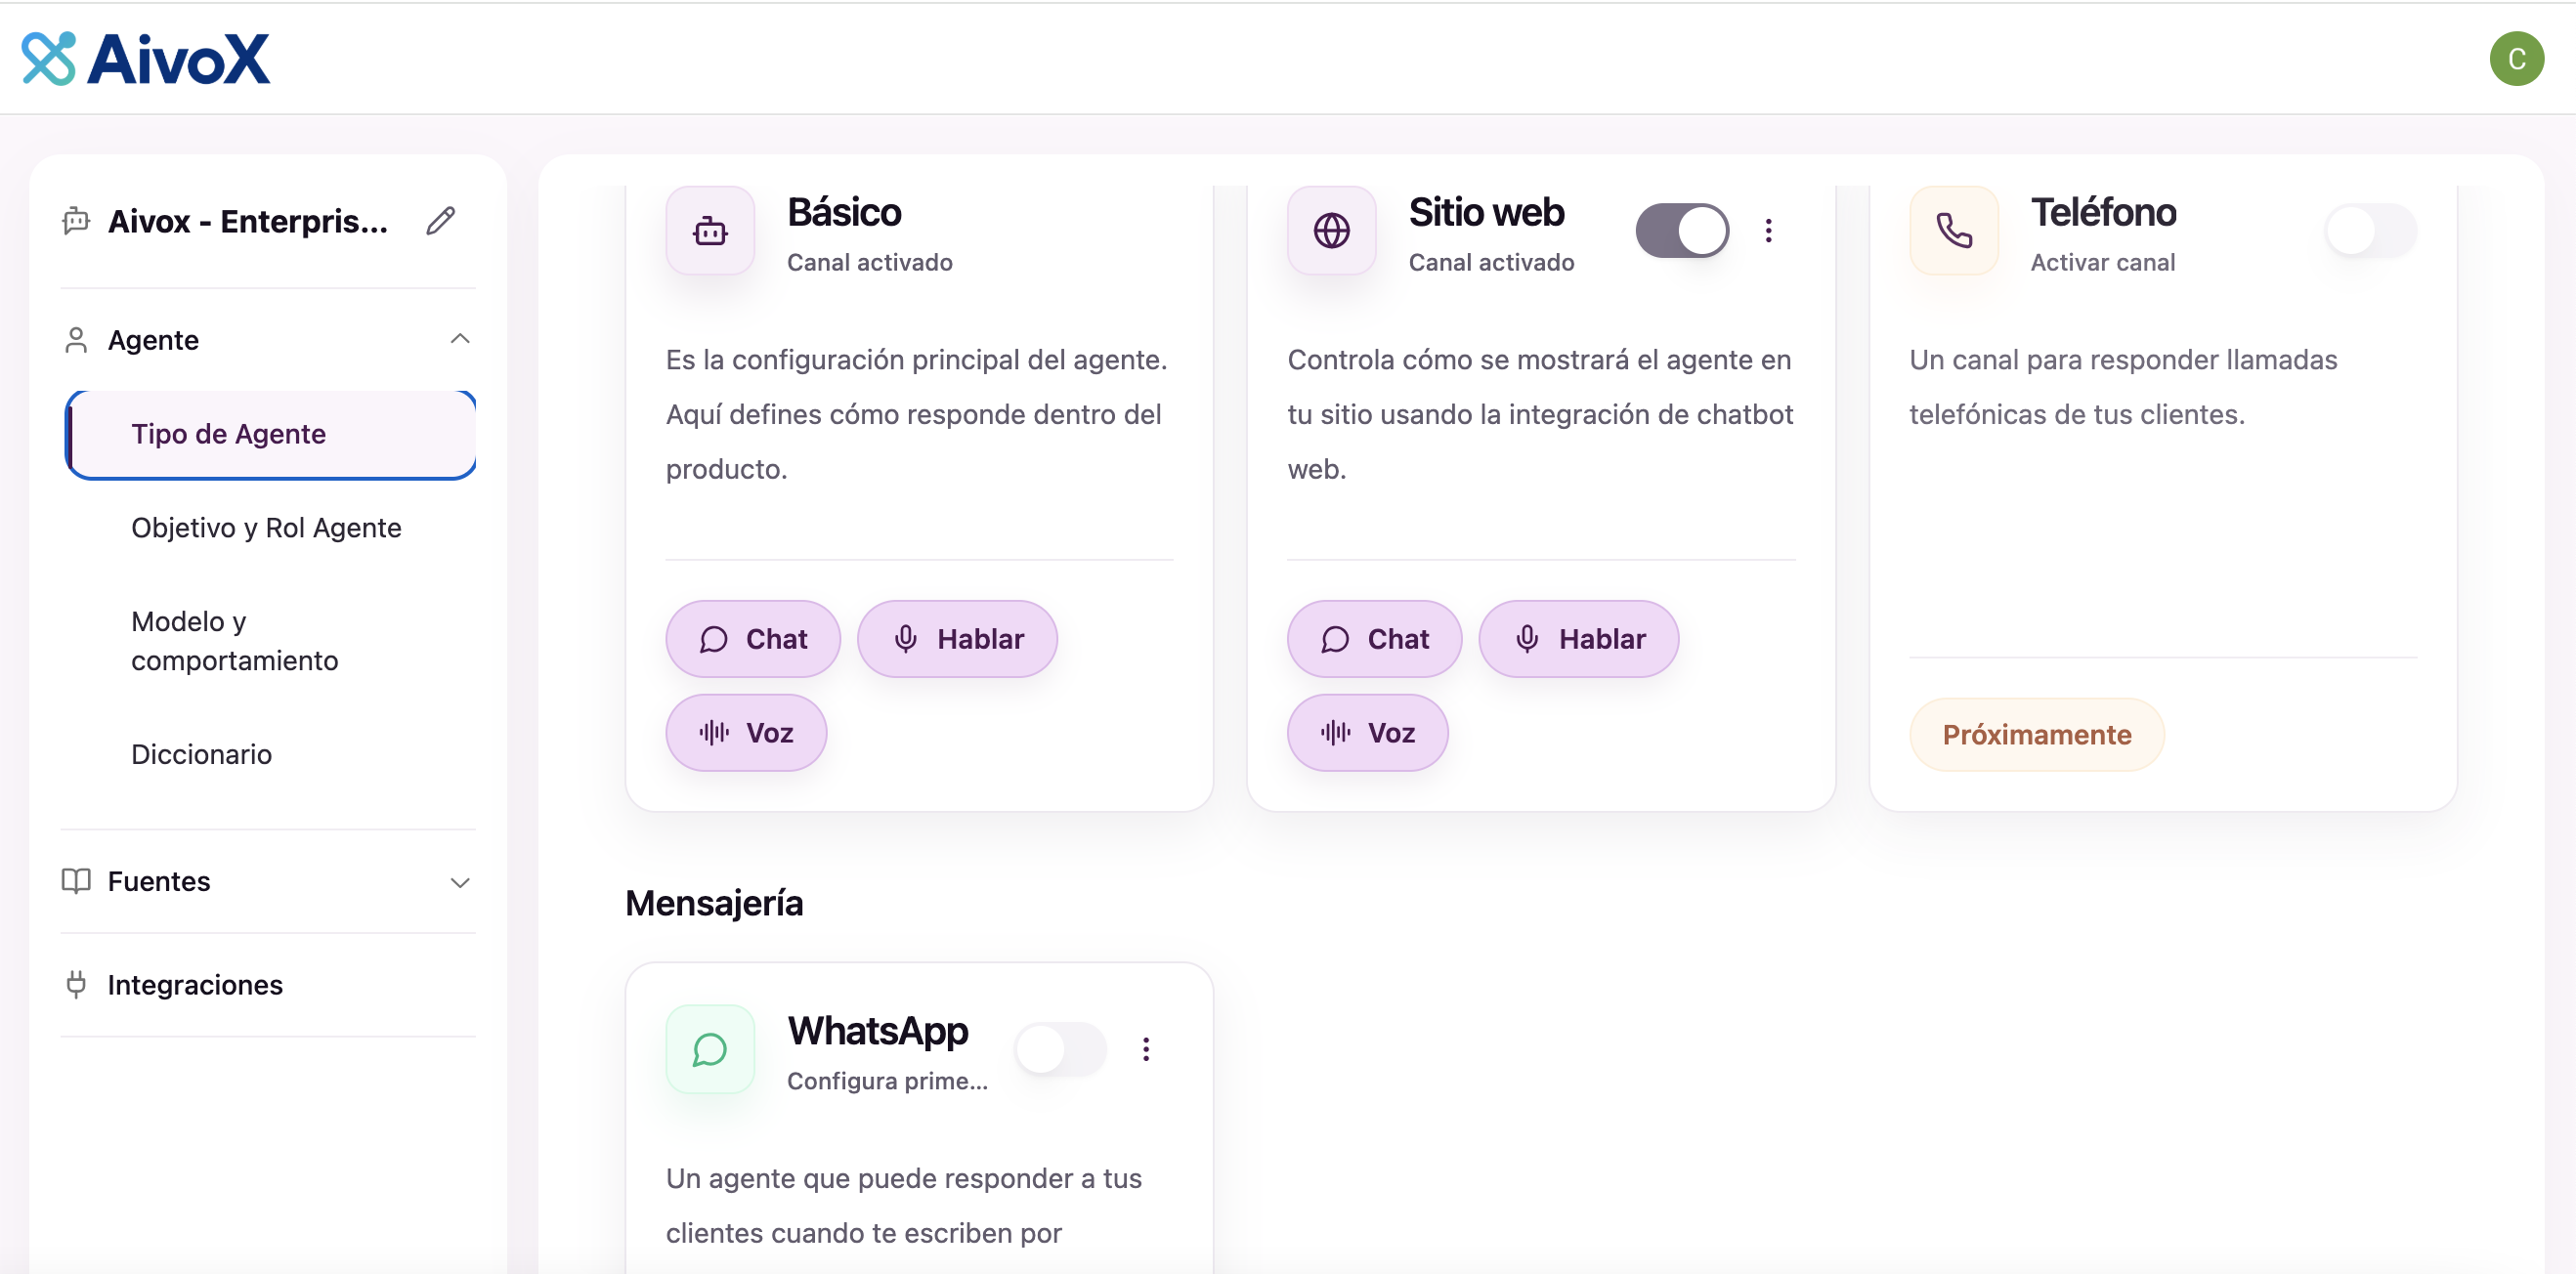Click Hablar button in Sitio web card
This screenshot has width=2576, height=1274.
1579,639
